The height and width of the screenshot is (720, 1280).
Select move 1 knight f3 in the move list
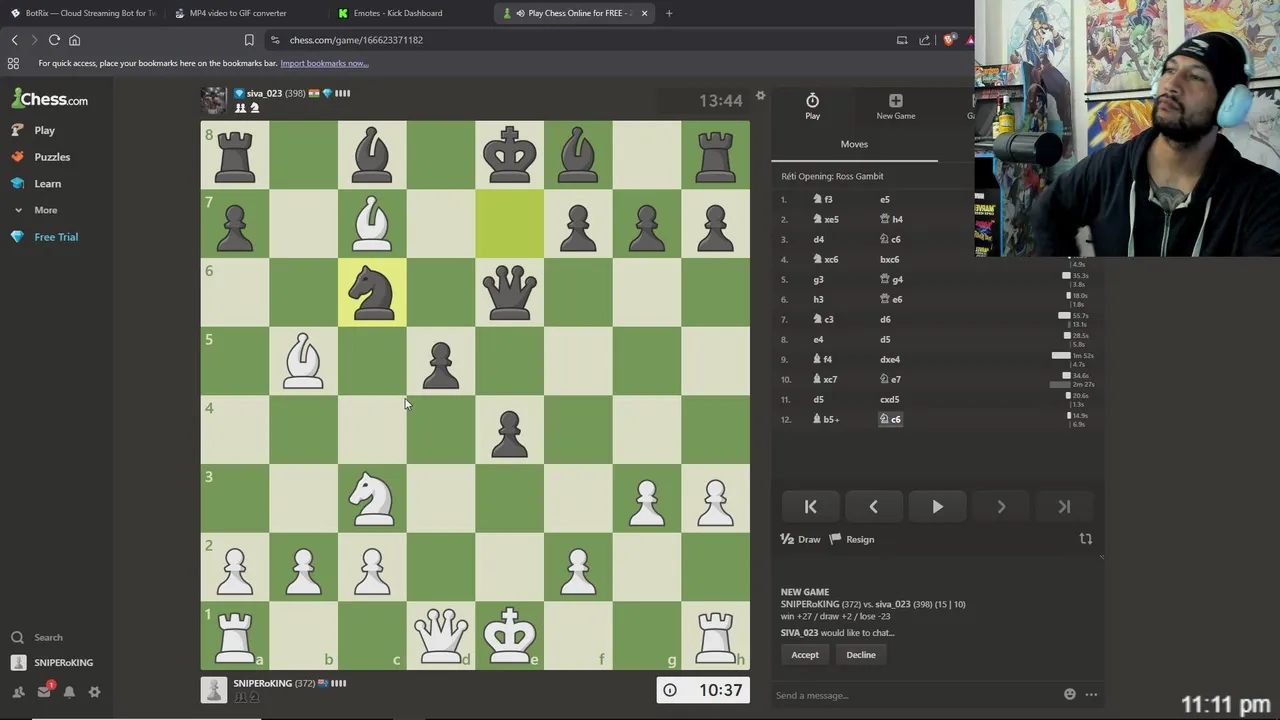click(823, 199)
